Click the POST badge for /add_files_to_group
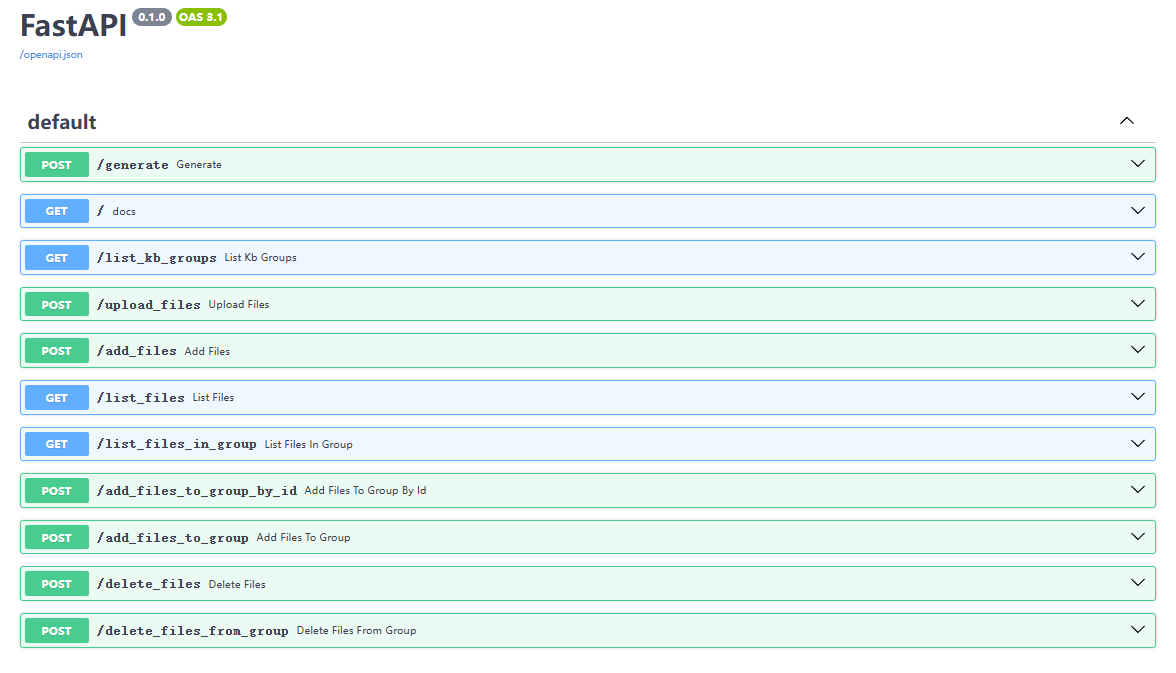The width and height of the screenshot is (1176, 673). tap(57, 537)
